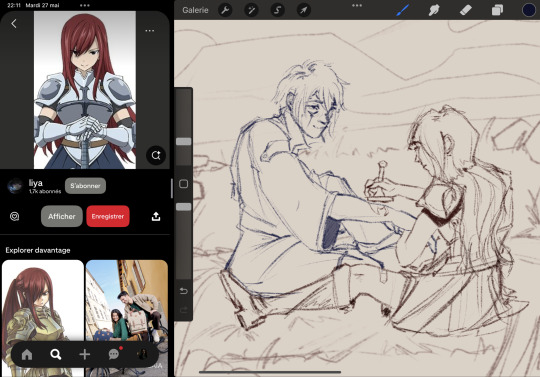Viewport: 540px width, 377px height.
Task: Open the Actions wrench menu
Action: (225, 10)
